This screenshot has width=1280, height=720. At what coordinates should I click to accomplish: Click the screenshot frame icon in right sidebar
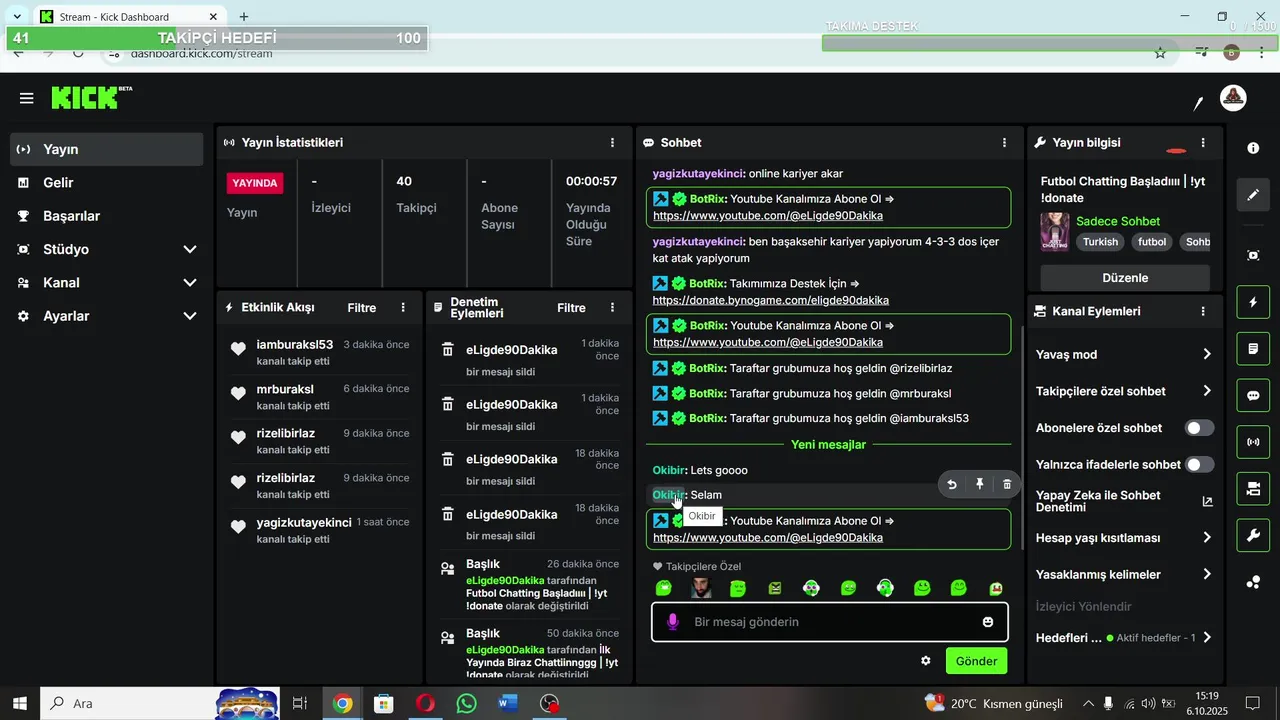tap(1253, 255)
